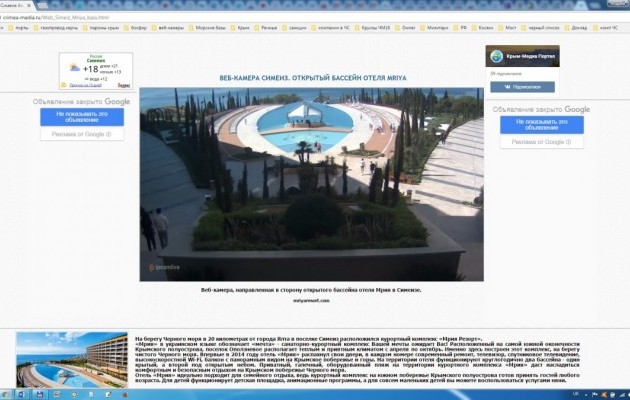Open the 'Круизы ЧМ18' bookmark folder
The height and width of the screenshot is (400, 630).
[372, 28]
